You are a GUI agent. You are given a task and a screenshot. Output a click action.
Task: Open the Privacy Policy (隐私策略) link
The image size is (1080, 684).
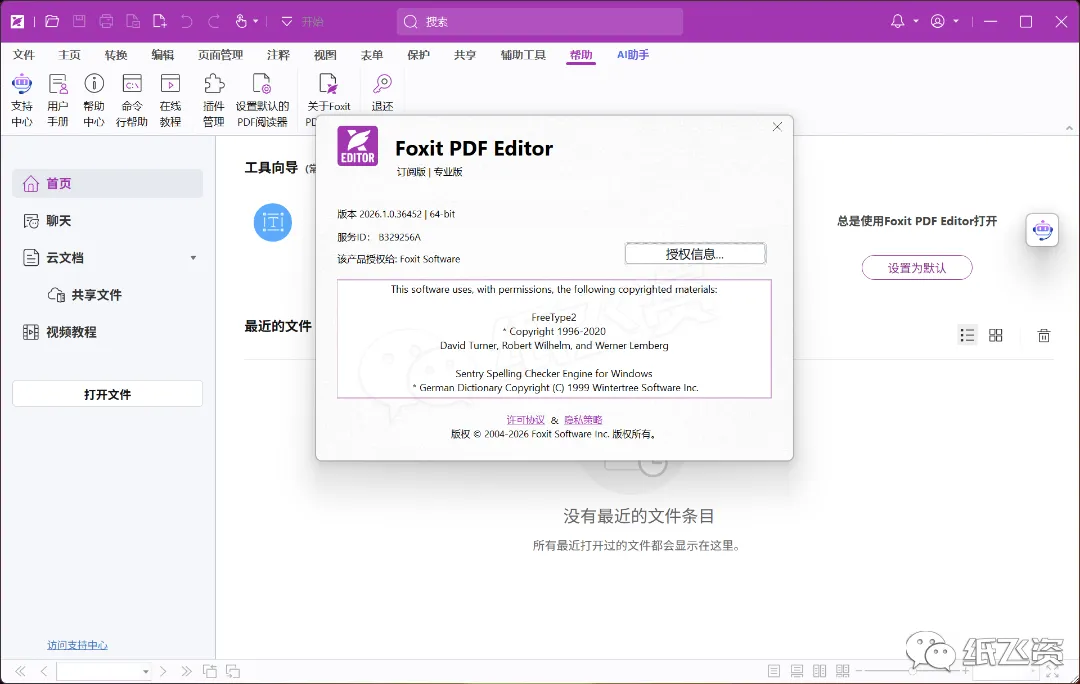(583, 419)
